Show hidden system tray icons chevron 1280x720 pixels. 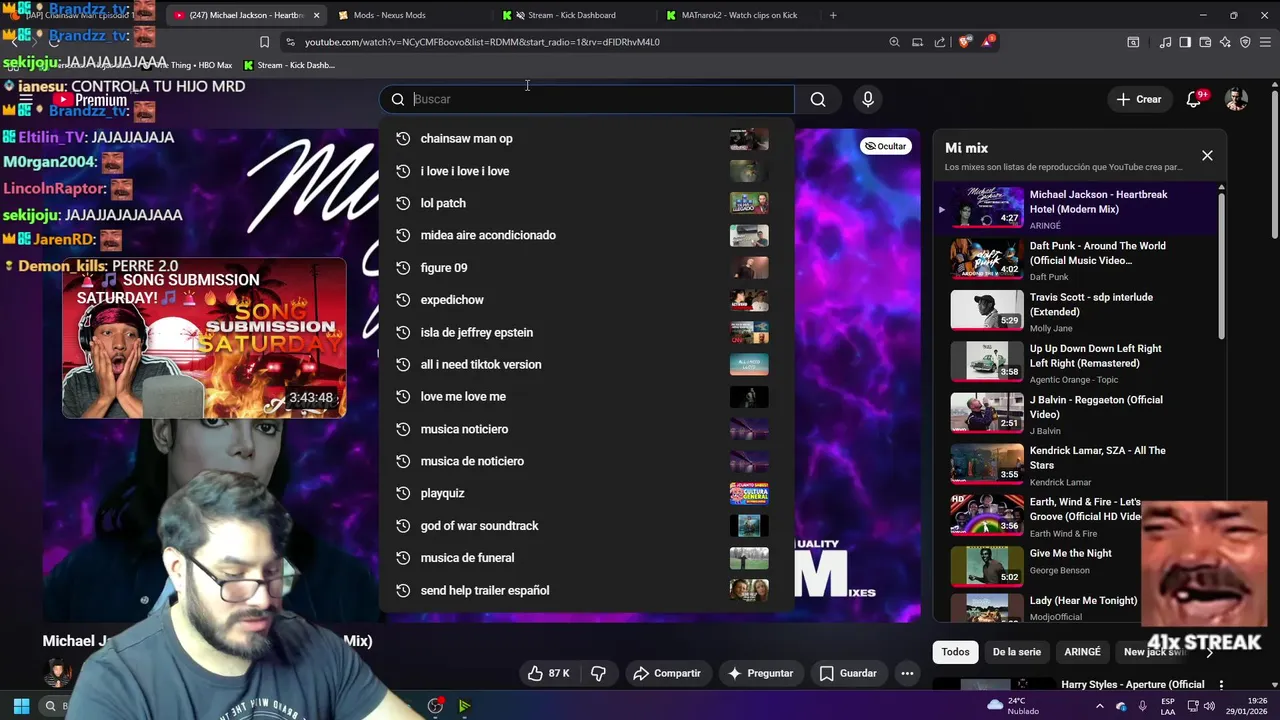pos(1100,706)
